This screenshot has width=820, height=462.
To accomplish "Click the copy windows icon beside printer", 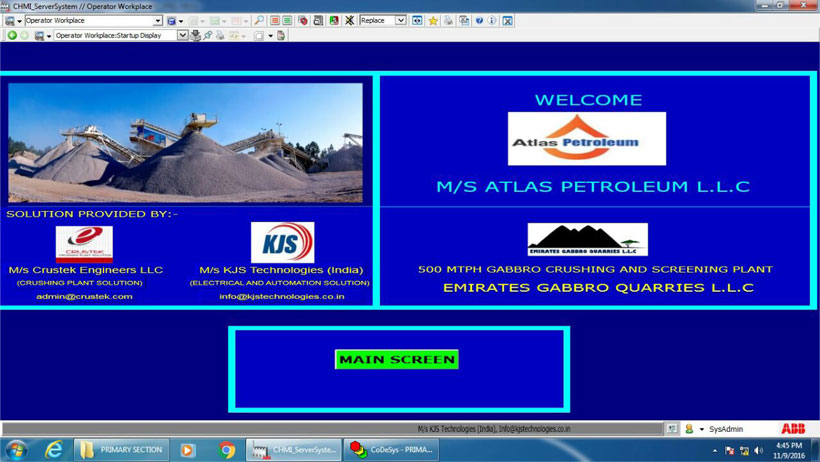I will pos(464,20).
